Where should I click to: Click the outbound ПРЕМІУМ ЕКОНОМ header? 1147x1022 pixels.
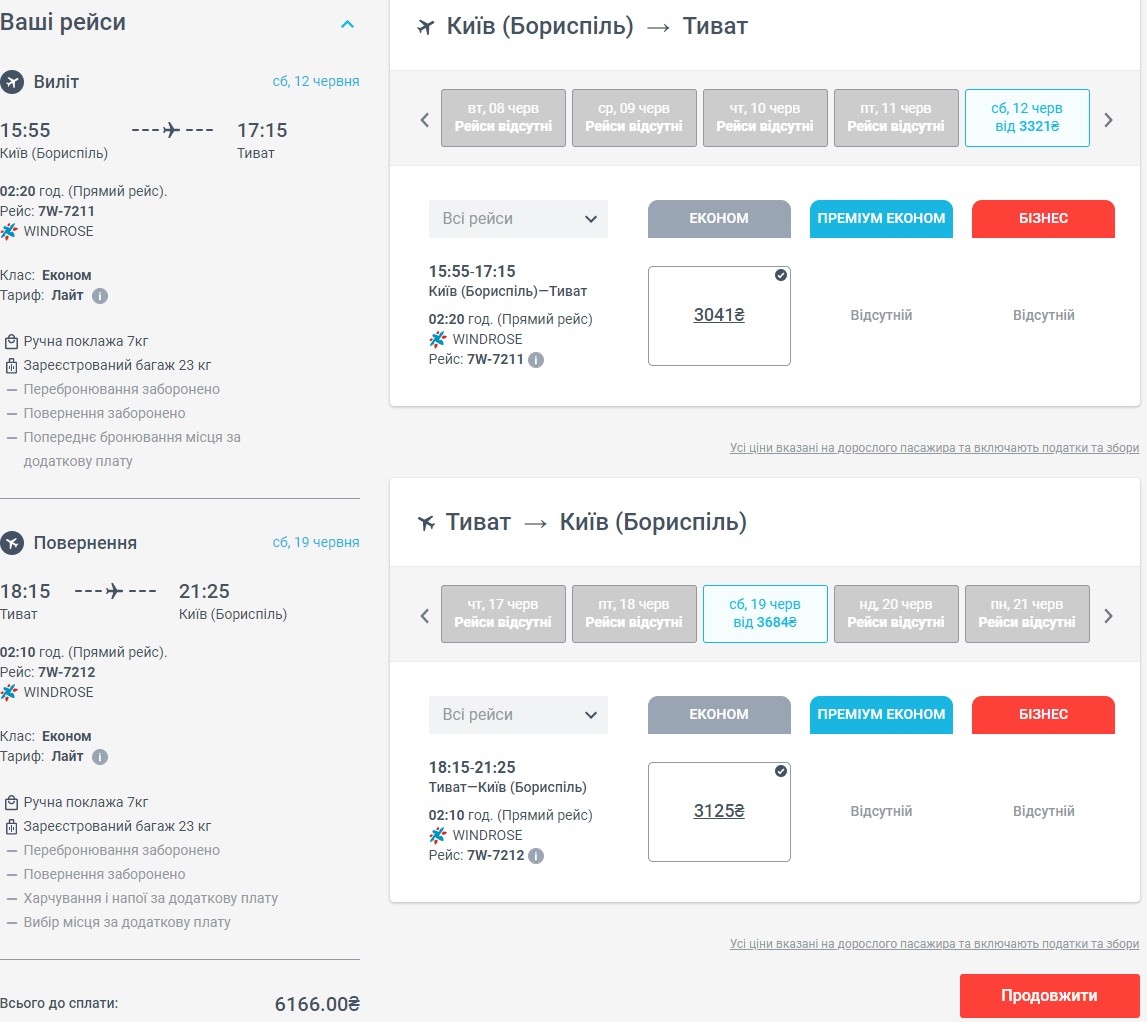coord(881,219)
